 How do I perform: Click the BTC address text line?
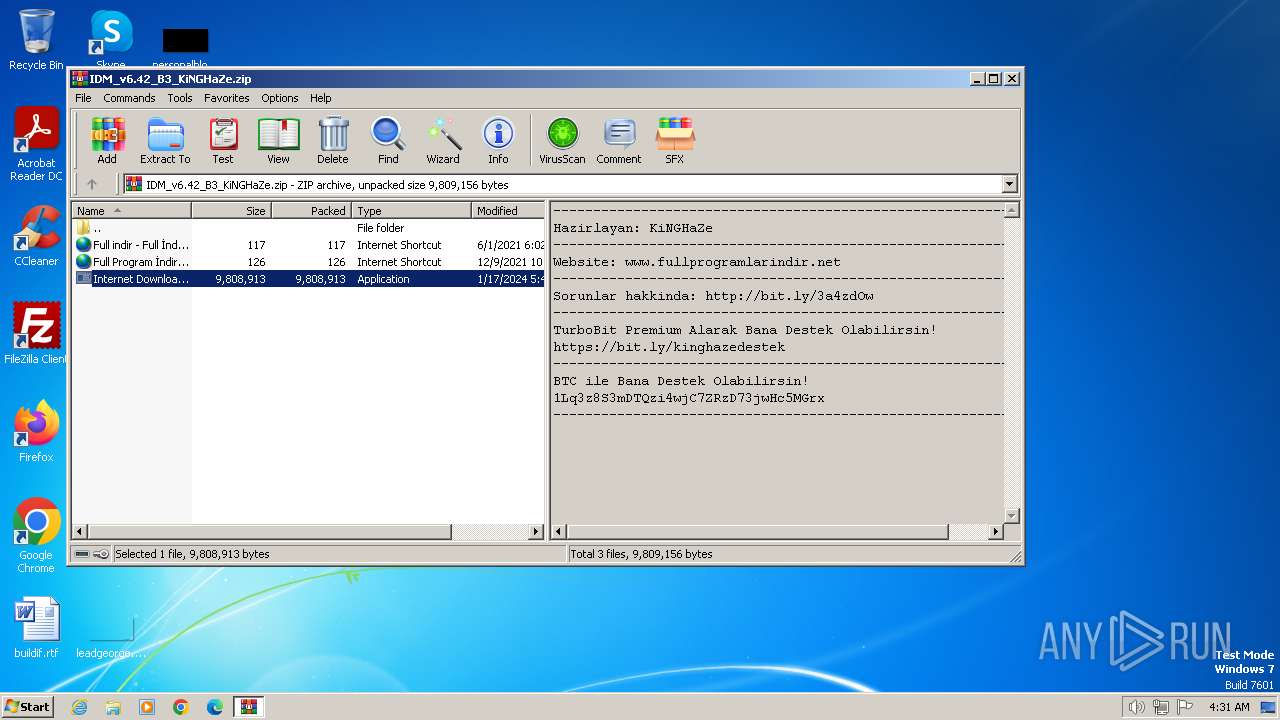689,398
